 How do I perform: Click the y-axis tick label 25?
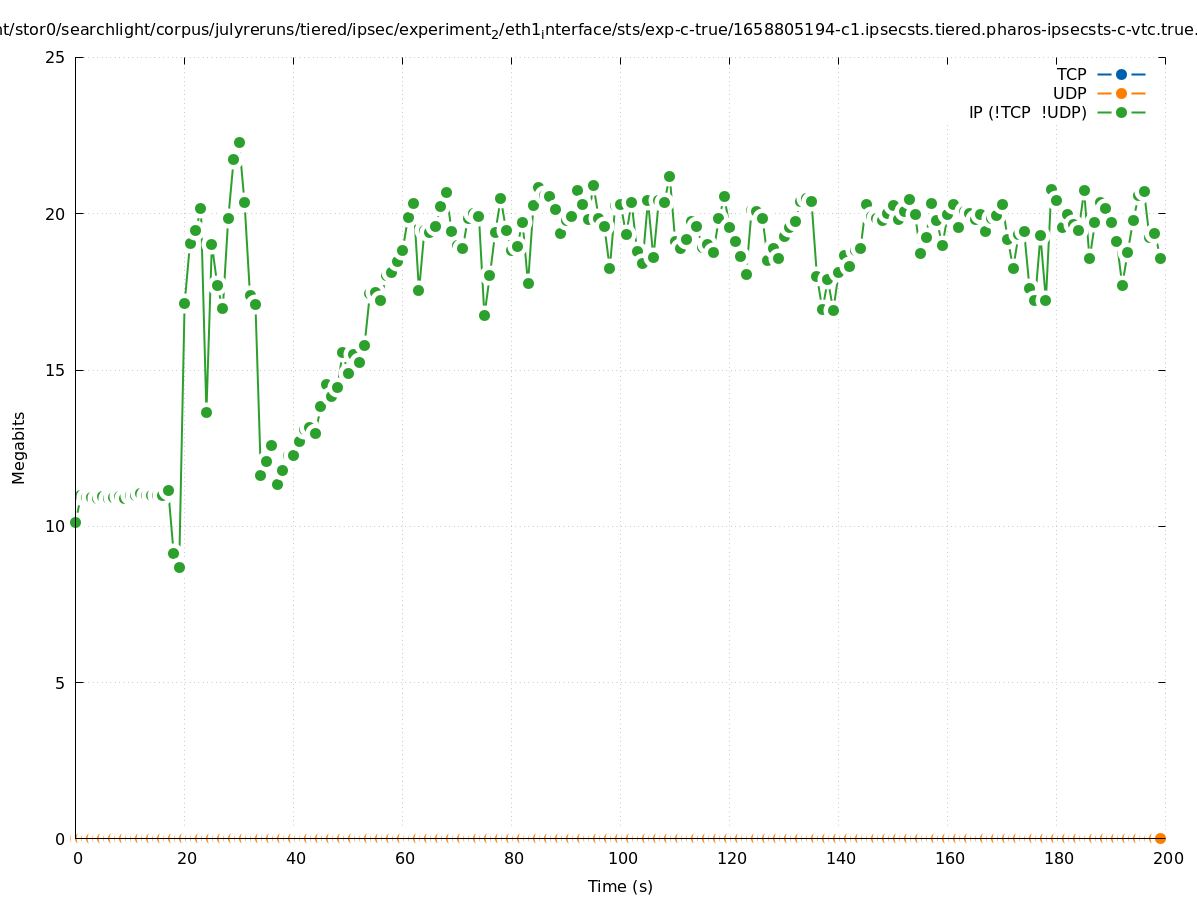coord(55,57)
